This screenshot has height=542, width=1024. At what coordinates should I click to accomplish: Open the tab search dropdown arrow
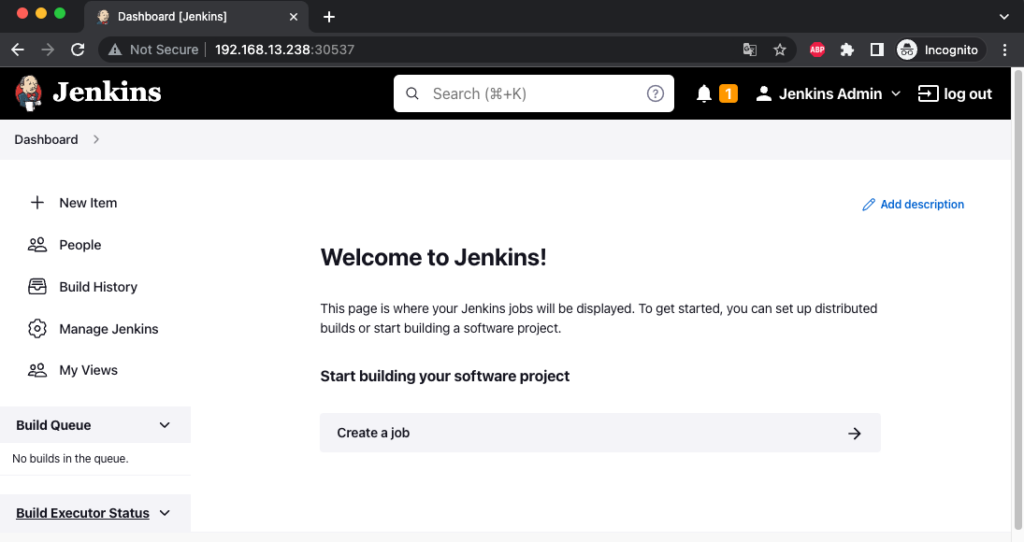click(x=1004, y=17)
